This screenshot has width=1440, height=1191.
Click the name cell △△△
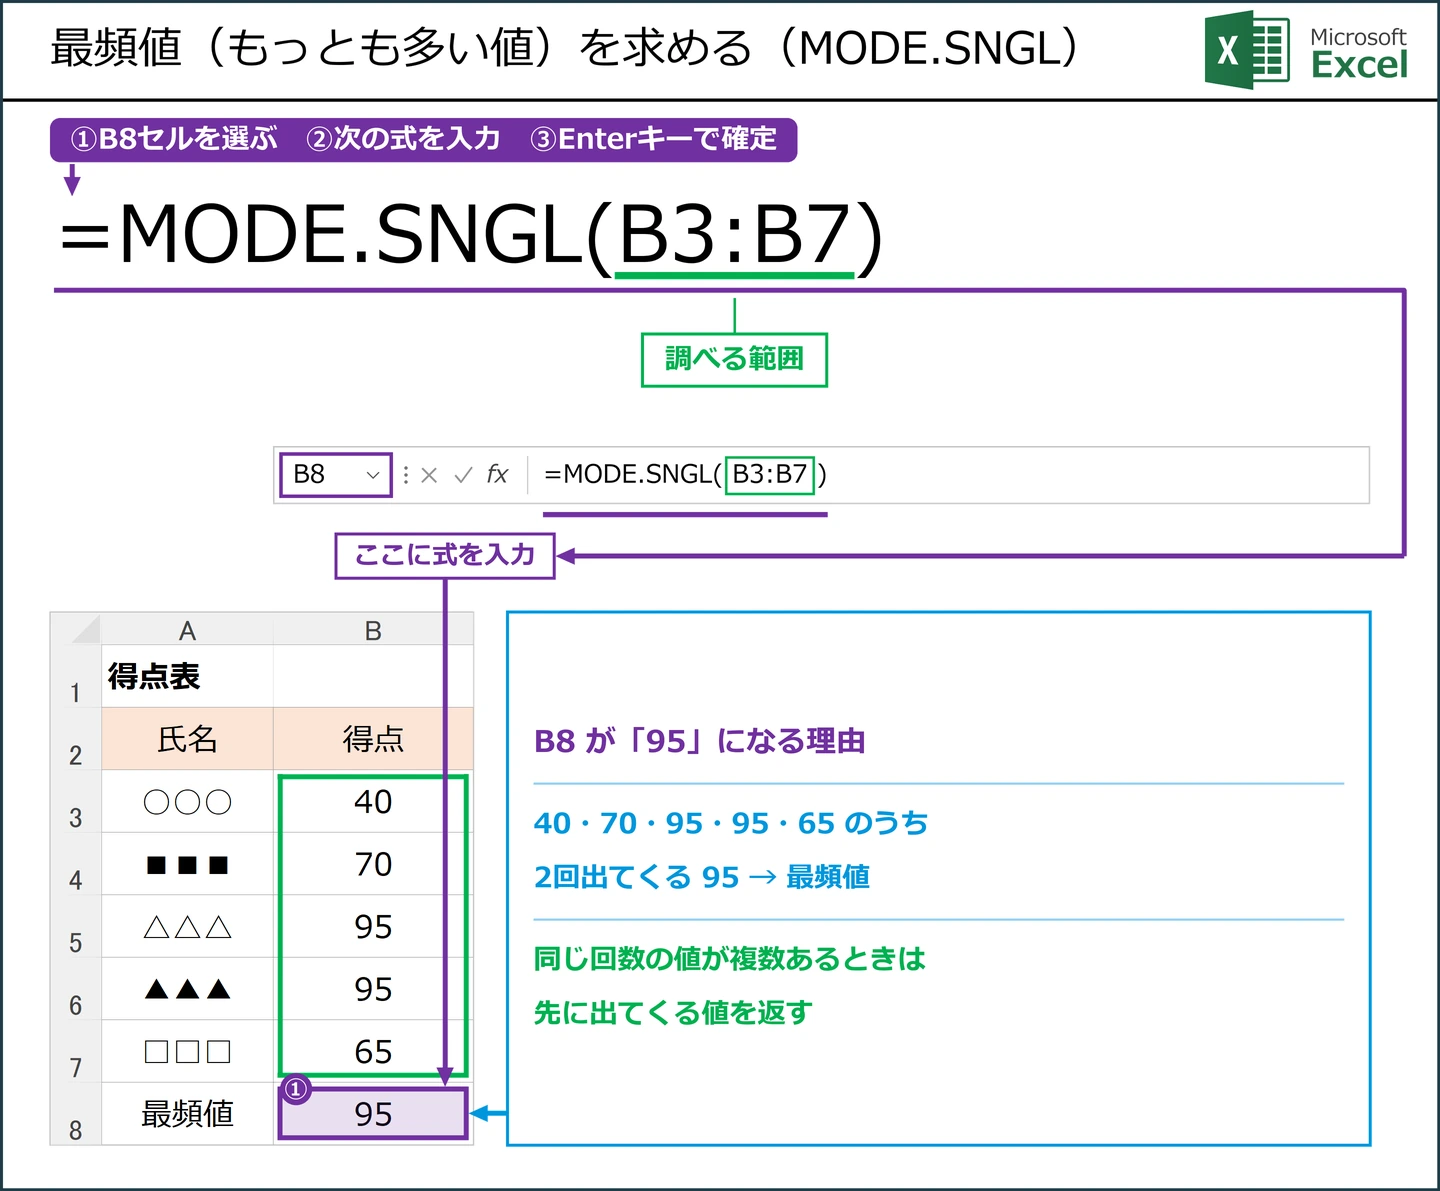[187, 927]
